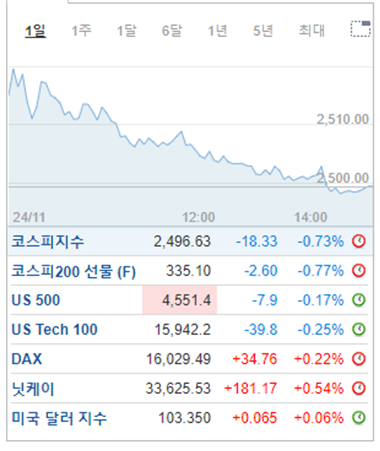Show the 6달 chart range
Image resolution: width=380 pixels, height=451 pixels.
point(172,31)
